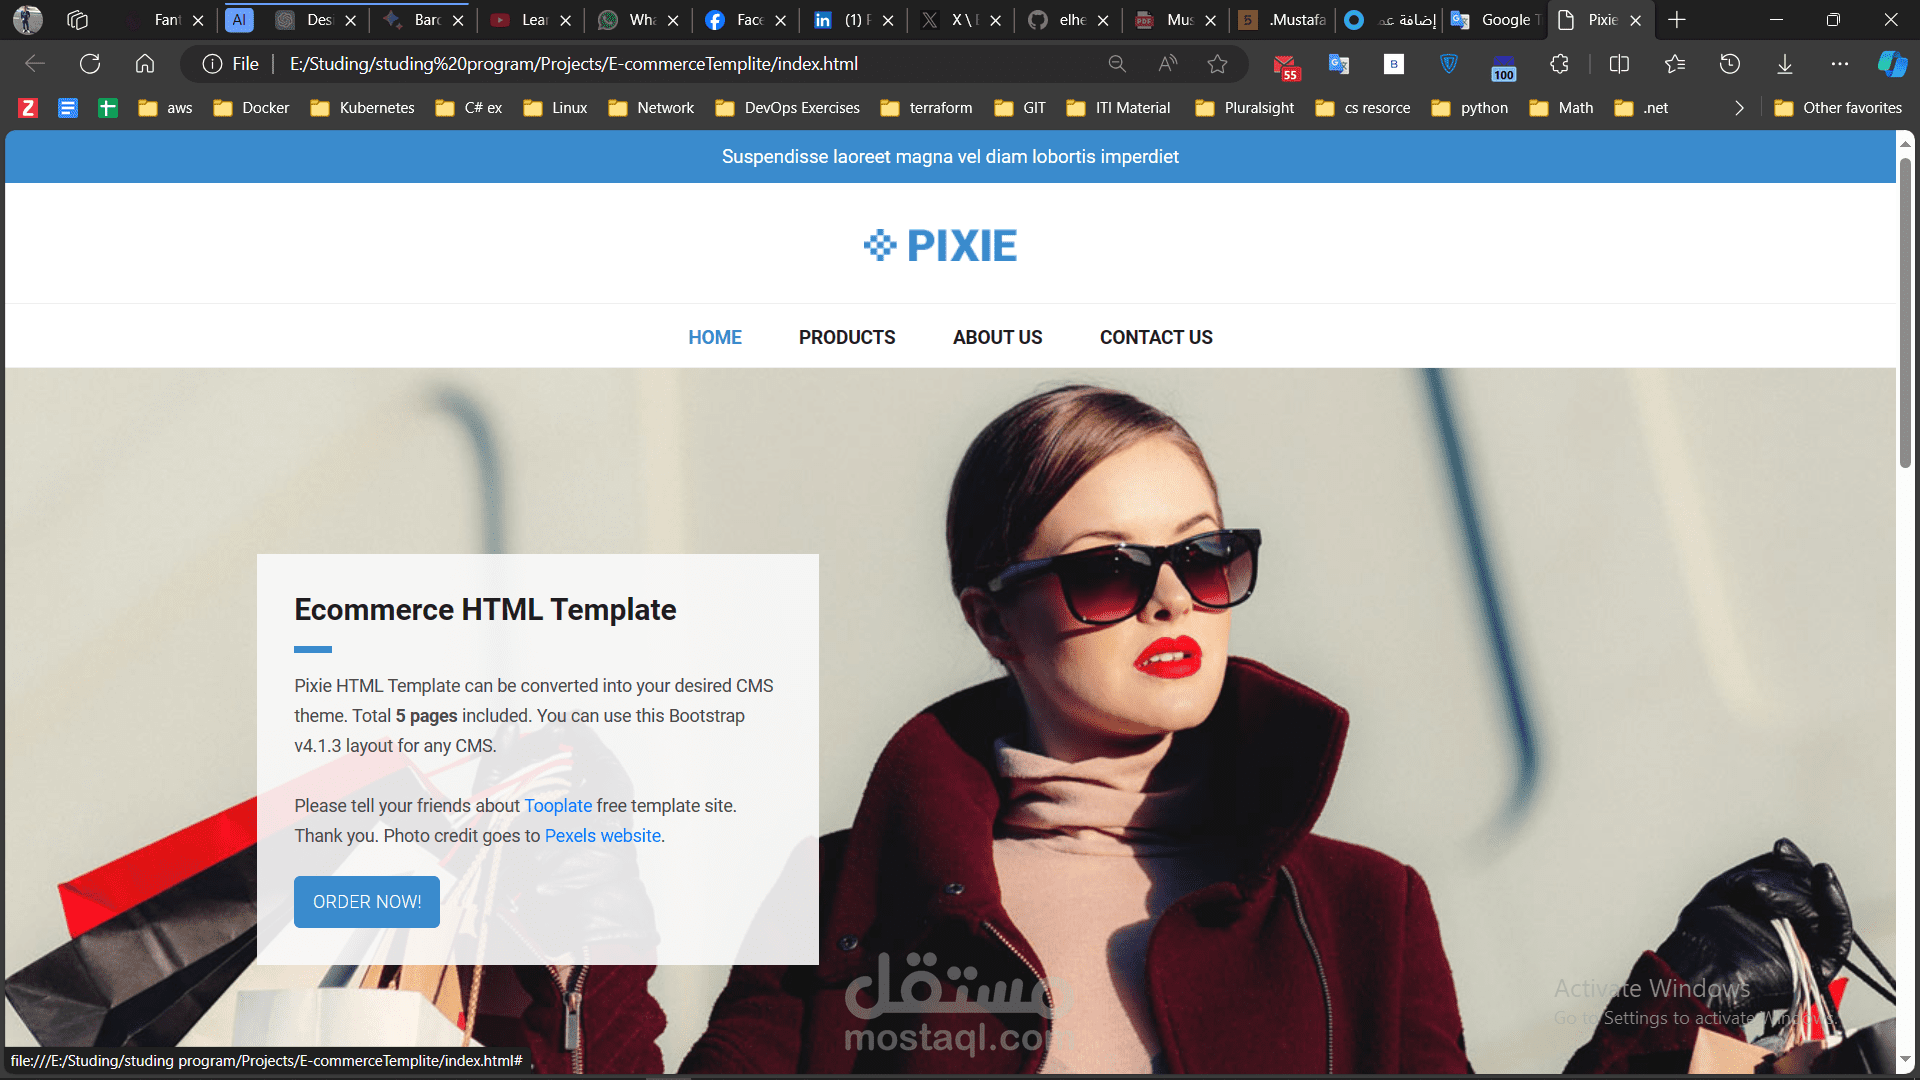Go to HOME nav item
The image size is (1920, 1080).
pos(715,338)
